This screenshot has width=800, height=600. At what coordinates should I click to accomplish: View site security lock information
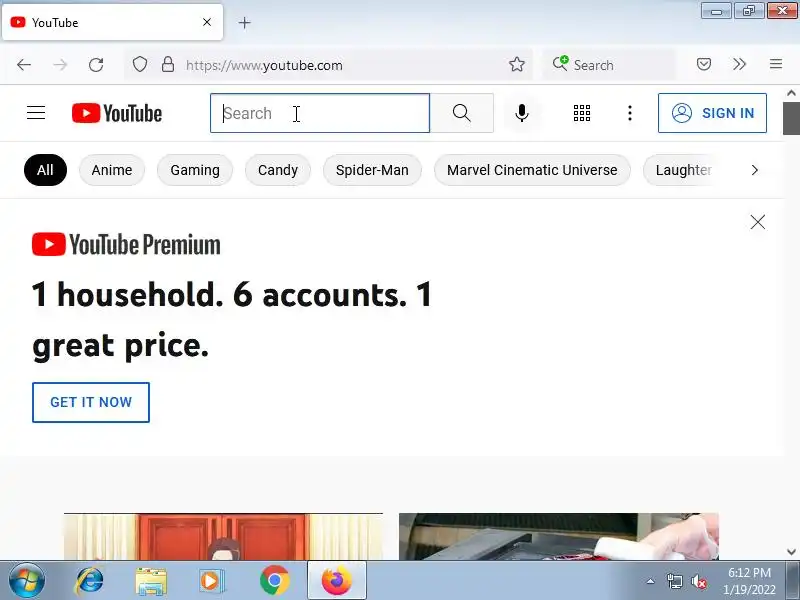click(x=168, y=64)
